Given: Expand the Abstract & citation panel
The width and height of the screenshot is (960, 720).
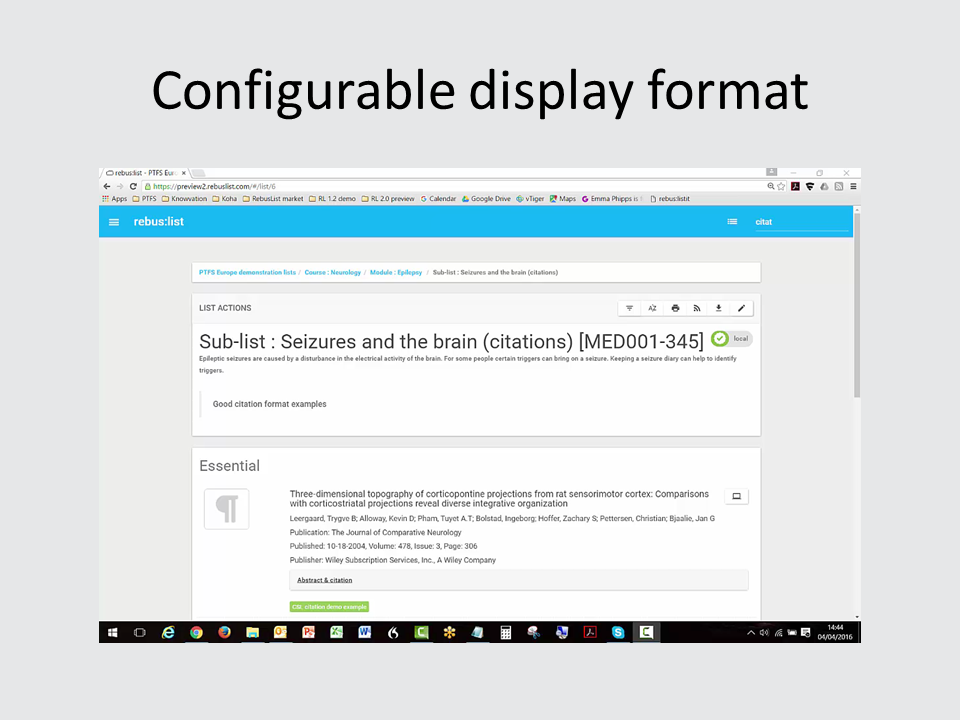Looking at the screenshot, I should (x=325, y=580).
